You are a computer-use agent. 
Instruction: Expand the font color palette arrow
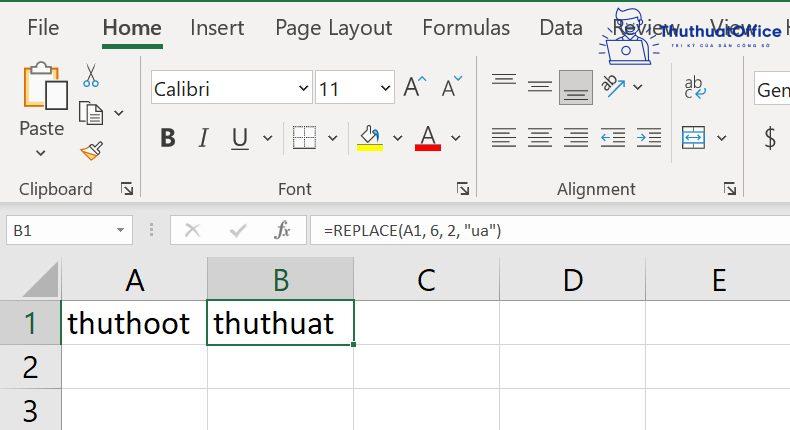[x=455, y=138]
